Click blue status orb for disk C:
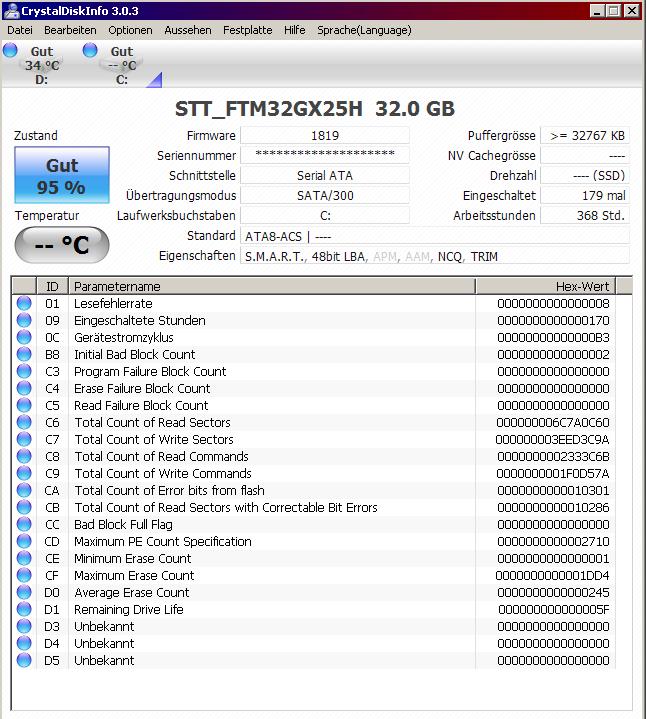 pyautogui.click(x=90, y=50)
